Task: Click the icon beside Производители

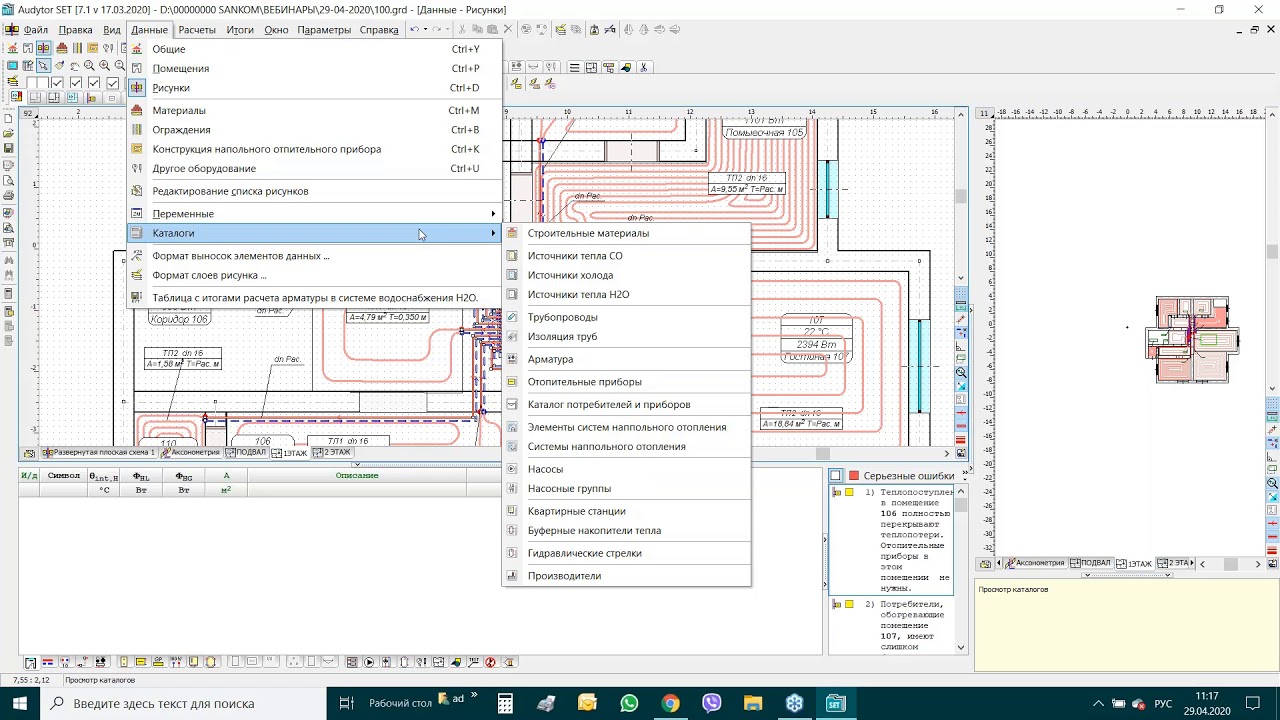Action: coord(512,576)
